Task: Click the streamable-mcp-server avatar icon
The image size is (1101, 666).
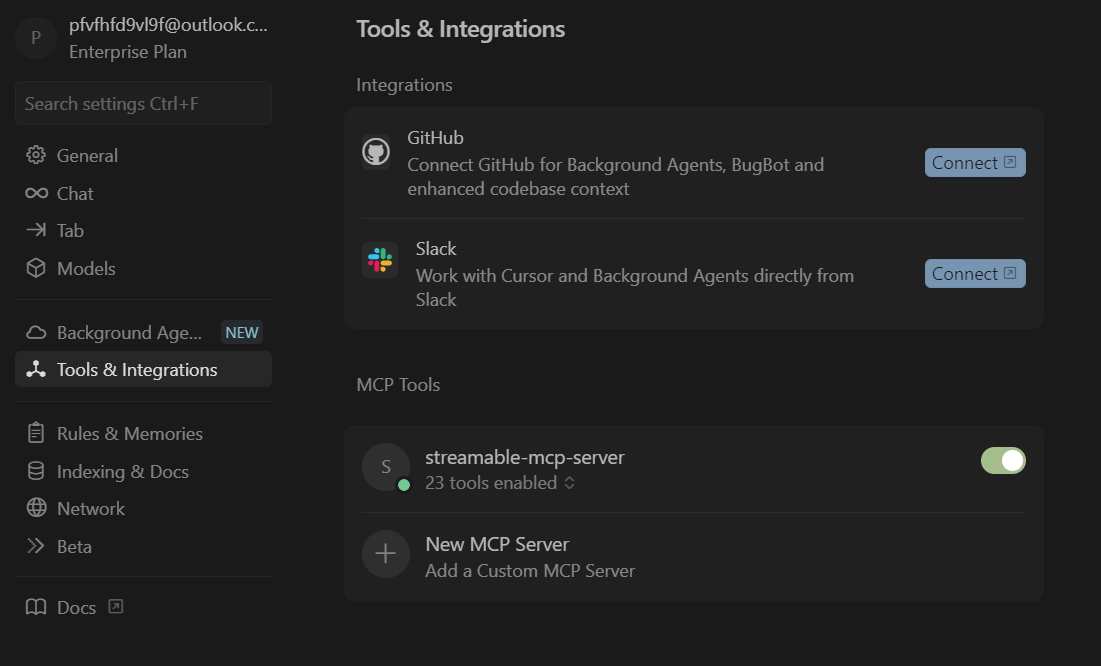Action: (x=385, y=467)
